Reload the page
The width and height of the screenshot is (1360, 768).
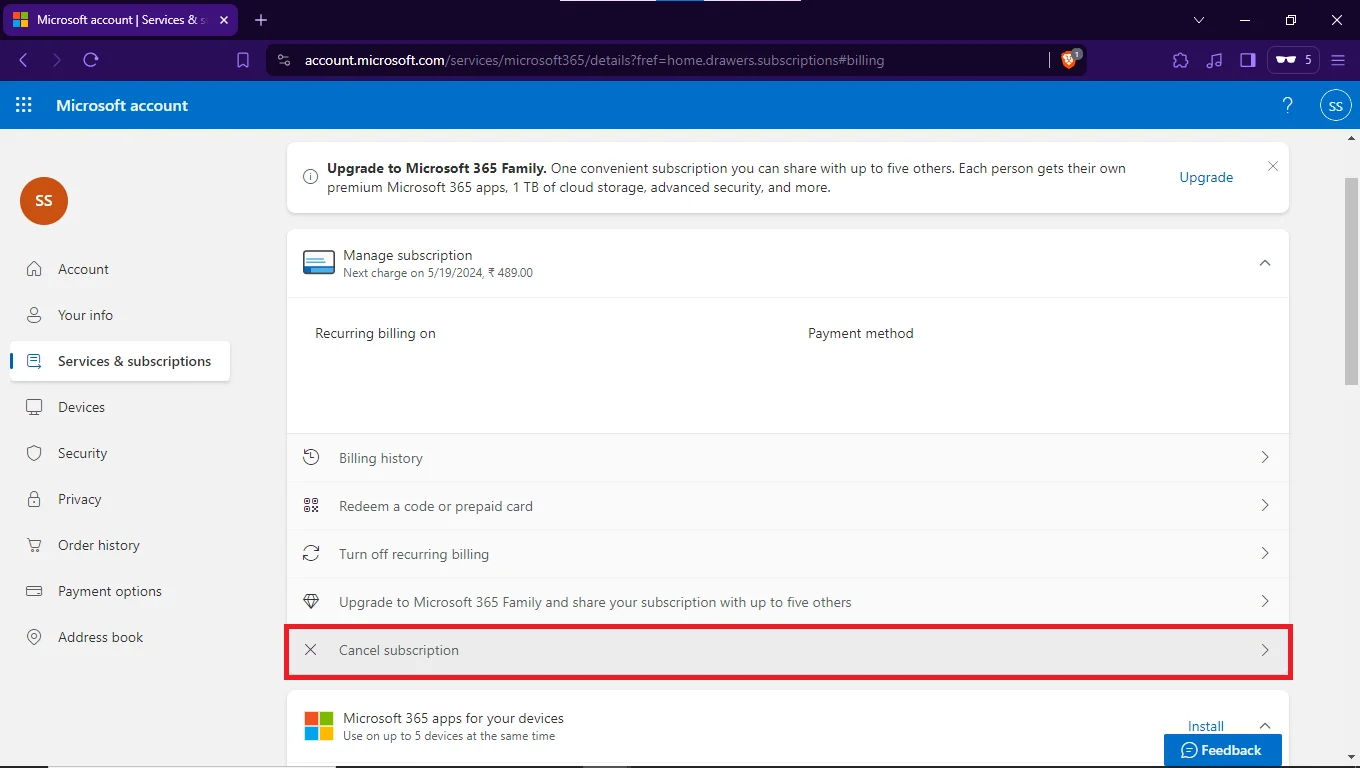tap(91, 60)
